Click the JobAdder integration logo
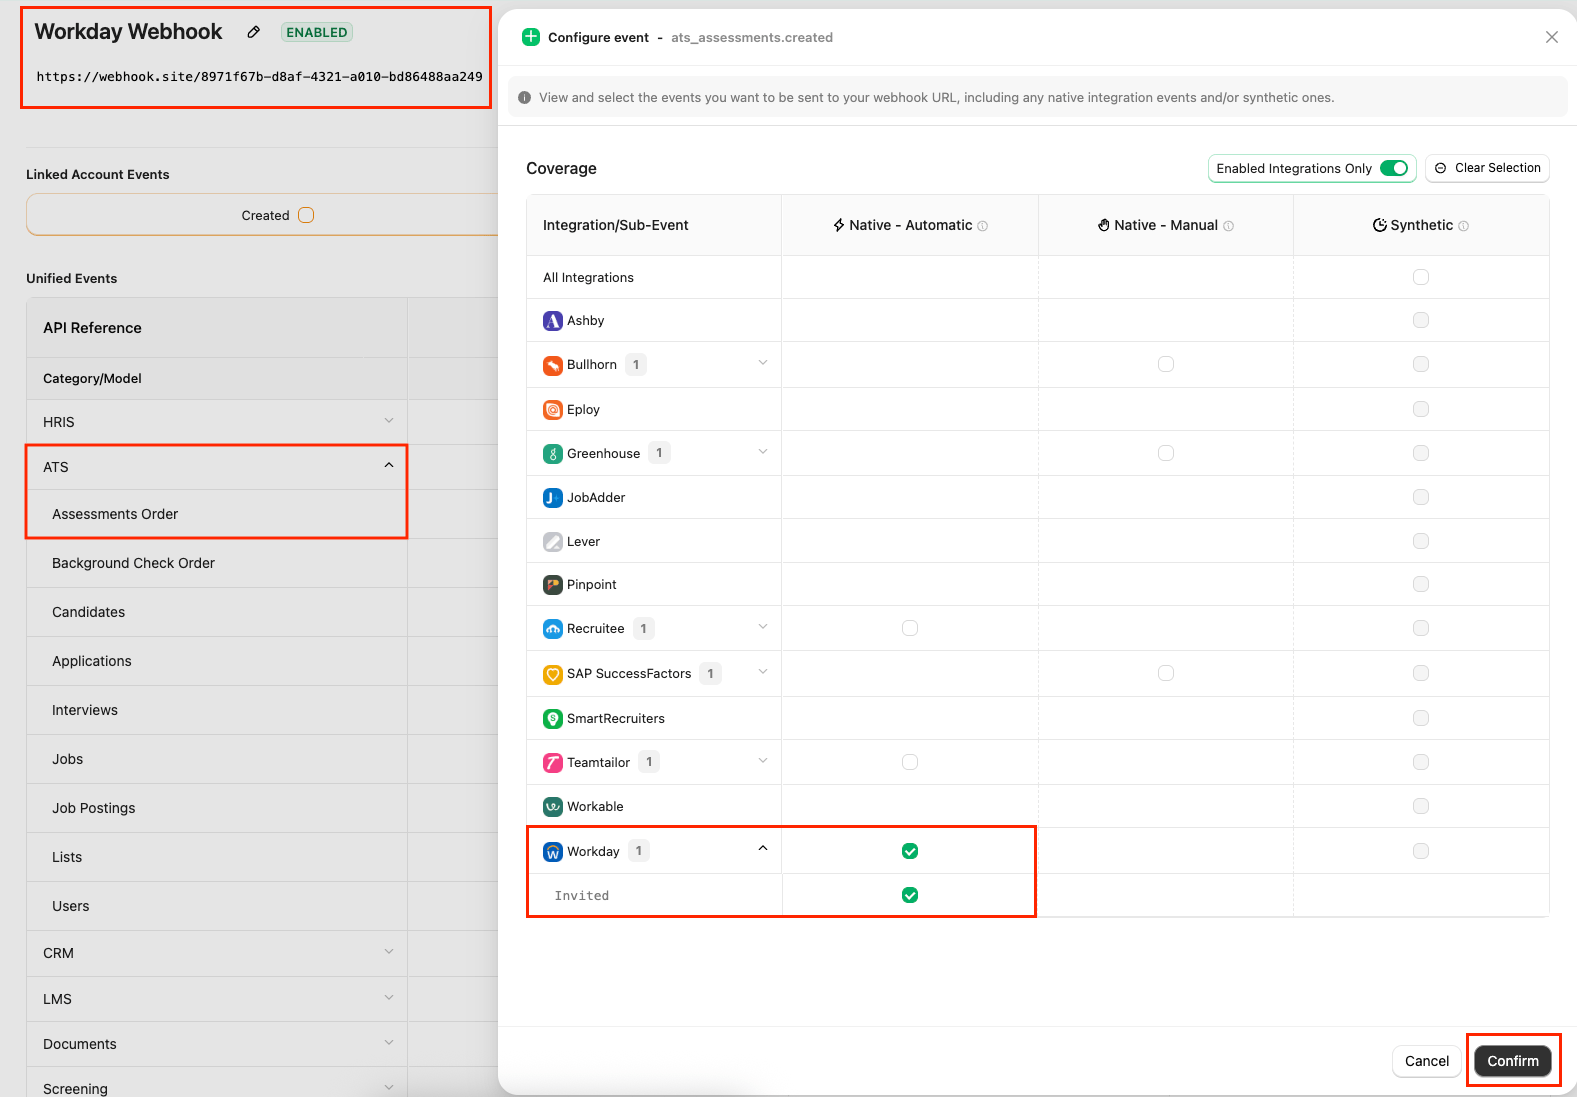This screenshot has width=1577, height=1097. coord(553,498)
